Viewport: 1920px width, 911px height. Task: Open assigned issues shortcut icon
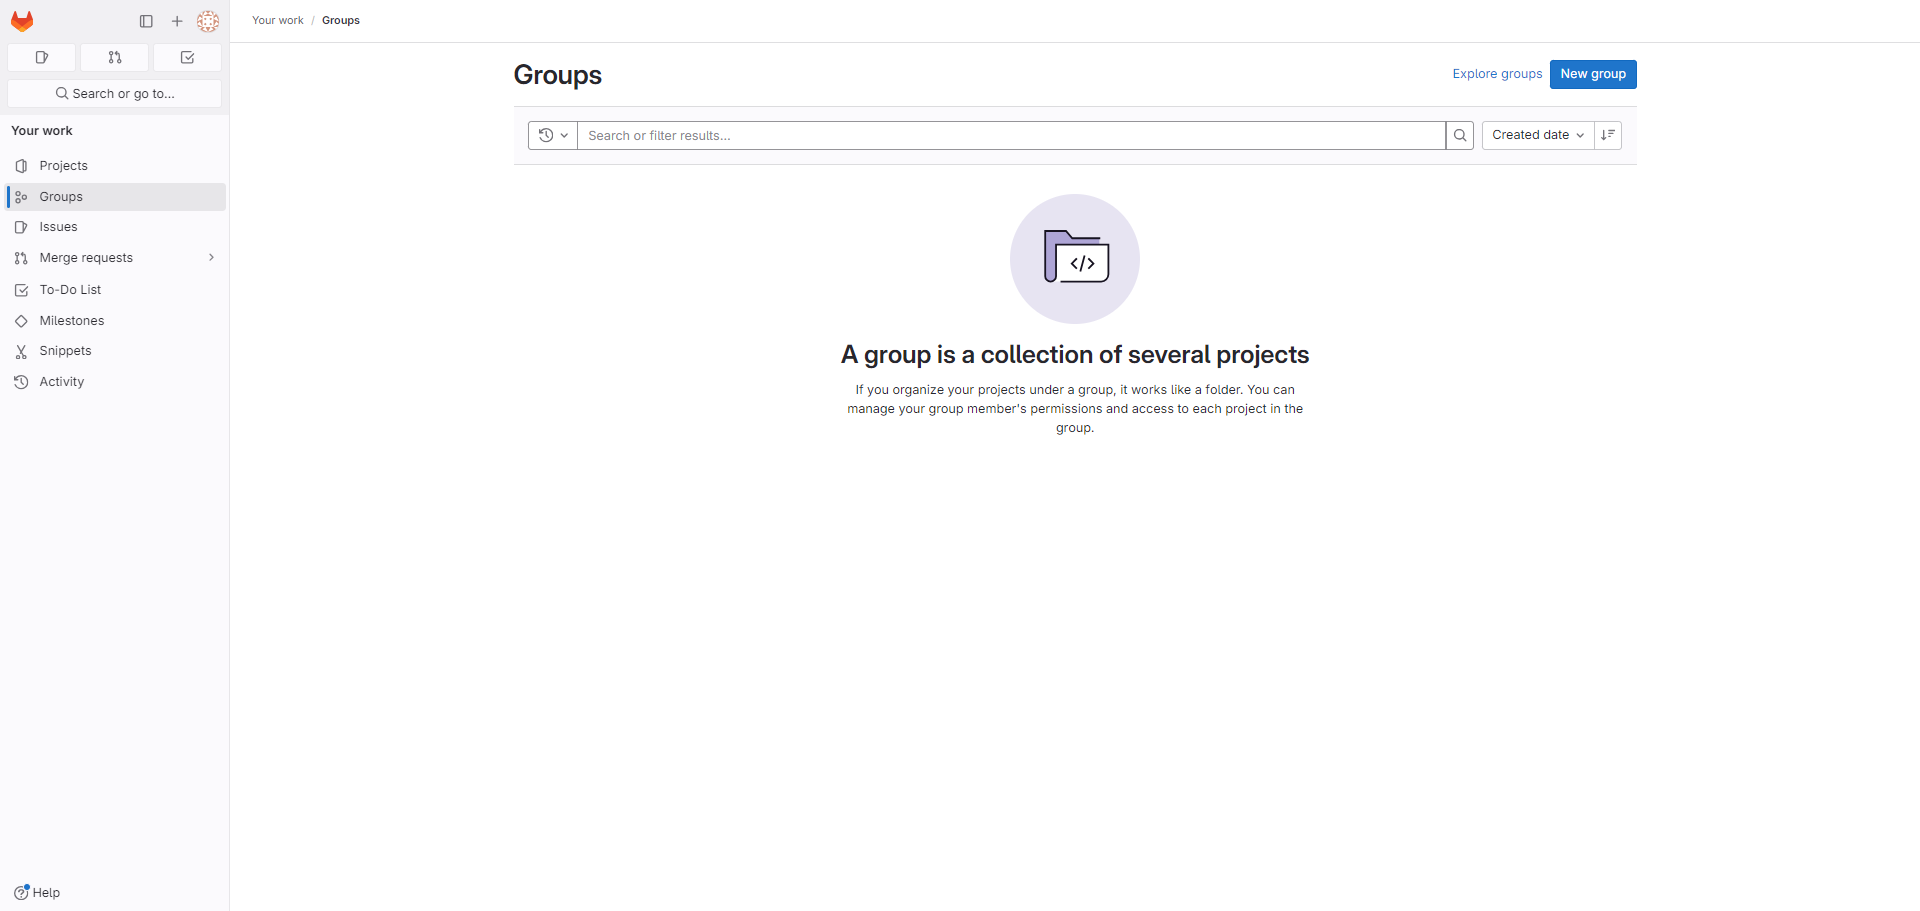[x=42, y=58]
